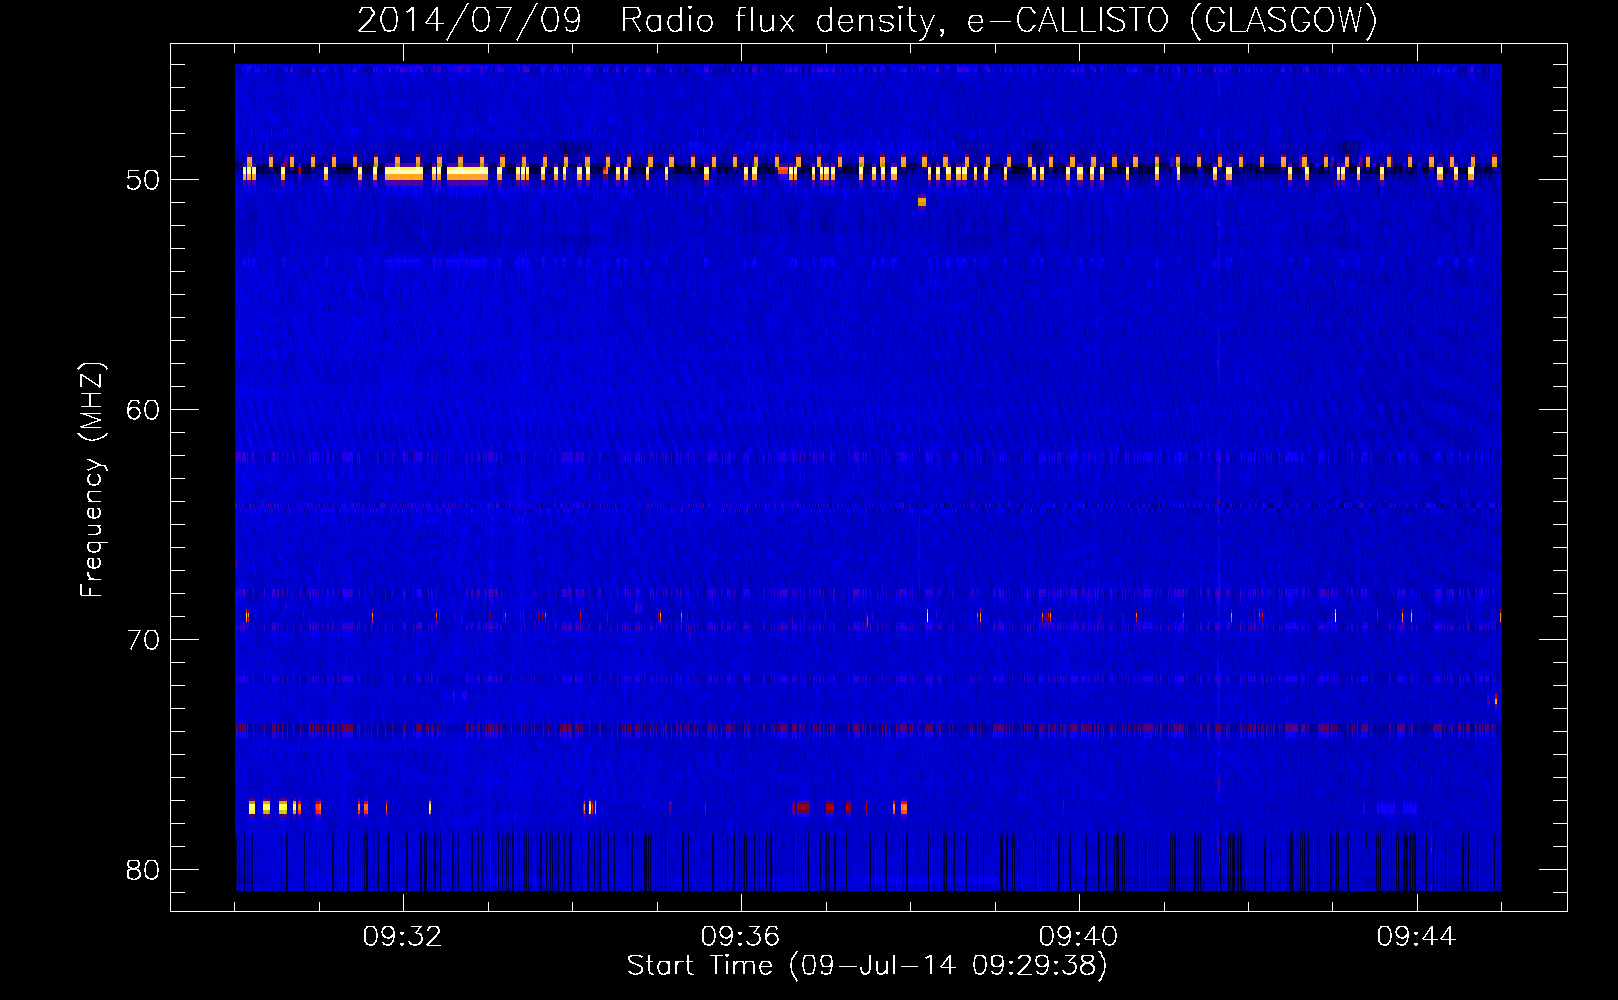Screen dimensions: 1618x1000
Task: Click the 60 frequency tick label
Action: (143, 410)
